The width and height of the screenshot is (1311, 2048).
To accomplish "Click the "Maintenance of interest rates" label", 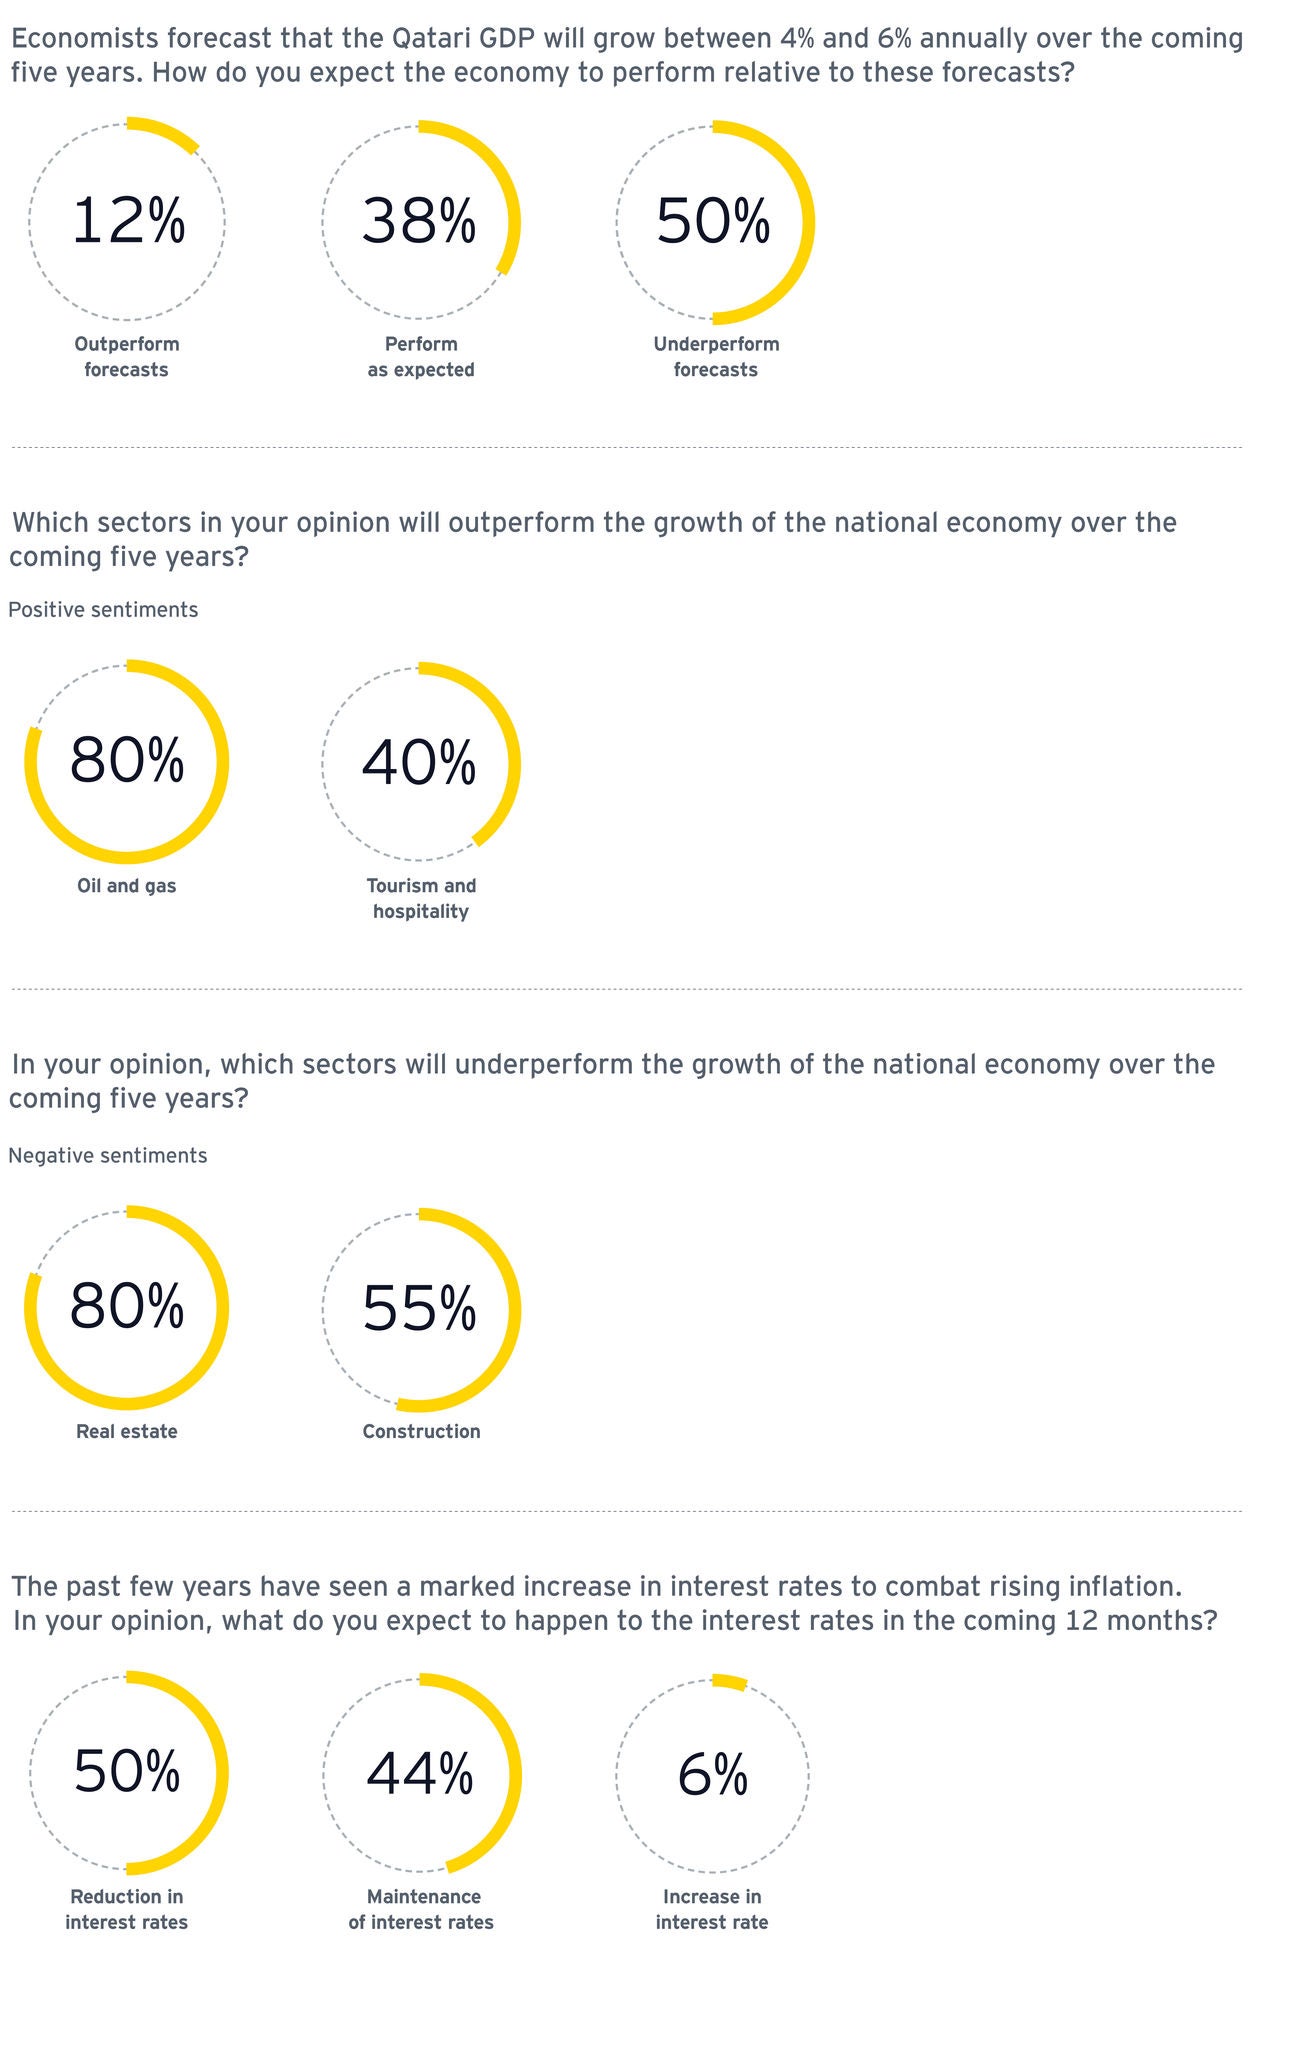I will [x=421, y=1909].
